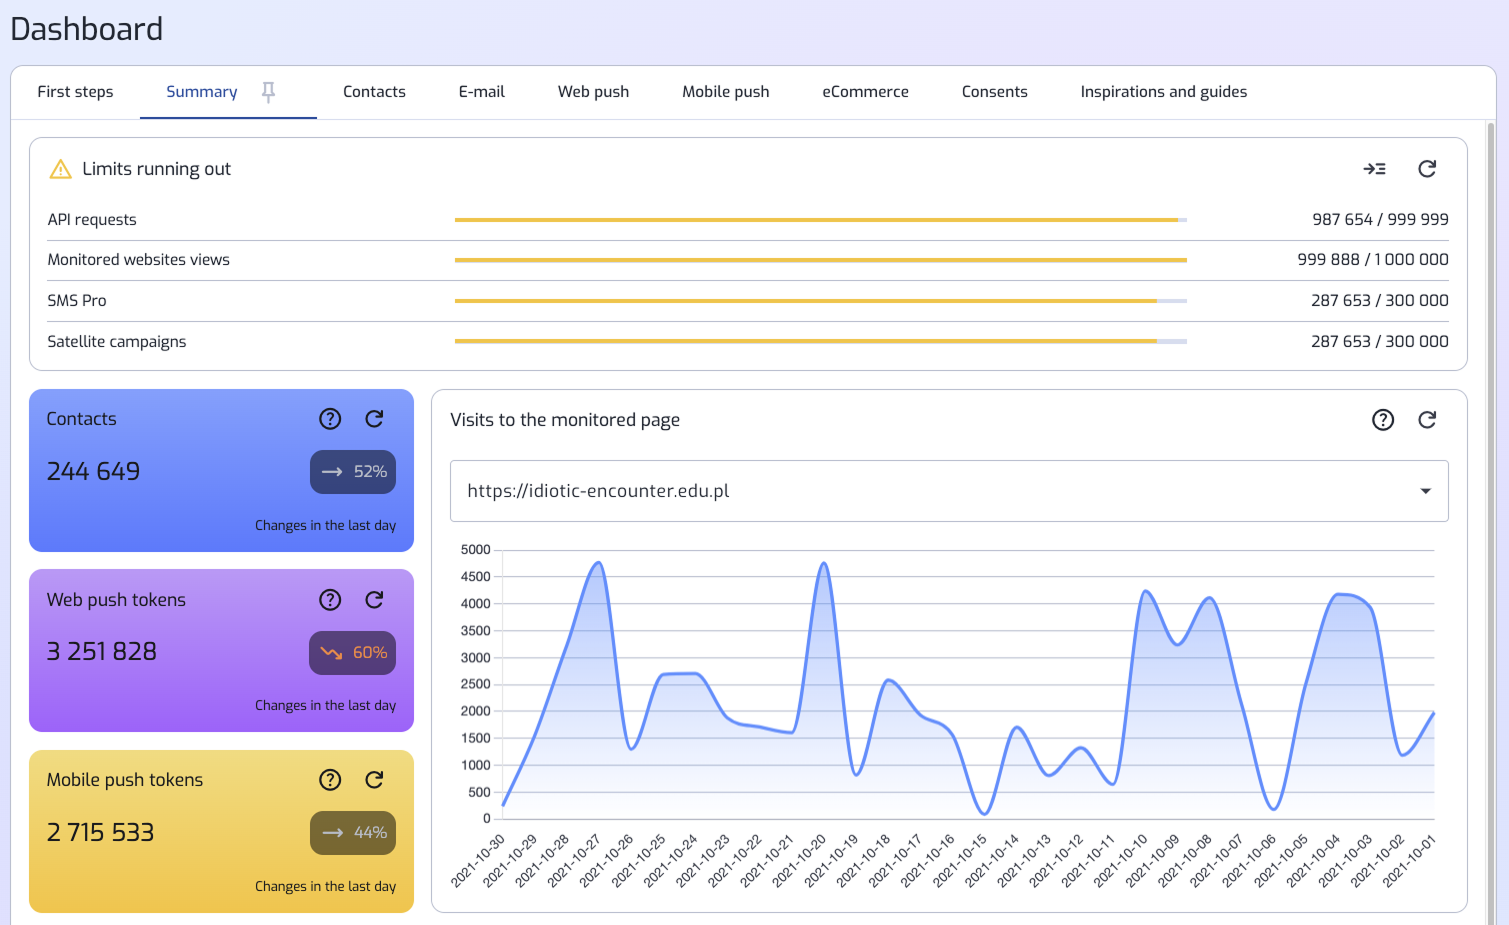Open the monitored page URL dropdown

click(949, 491)
